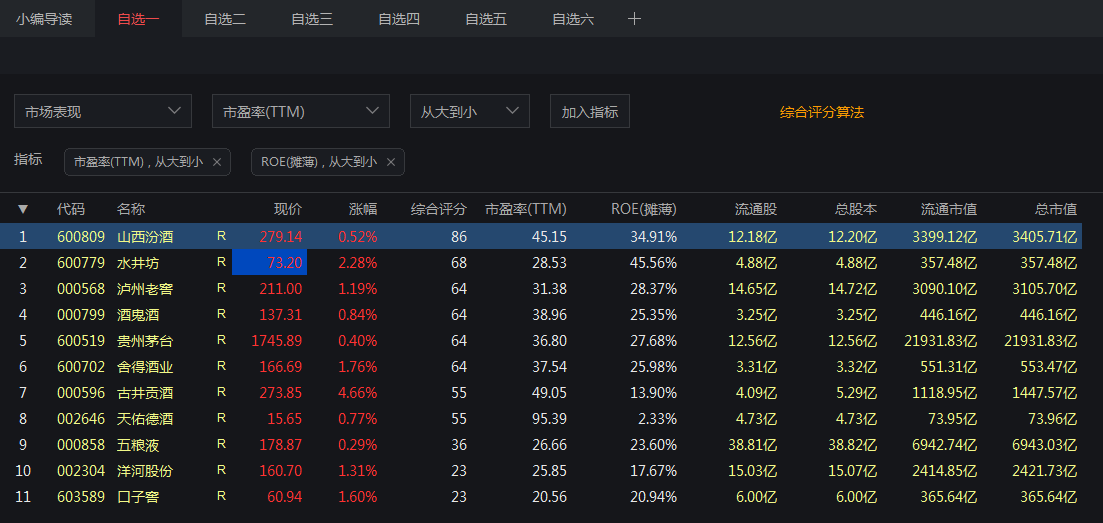Sort by the 流通股 column header
1103x523 pixels.
point(756,209)
